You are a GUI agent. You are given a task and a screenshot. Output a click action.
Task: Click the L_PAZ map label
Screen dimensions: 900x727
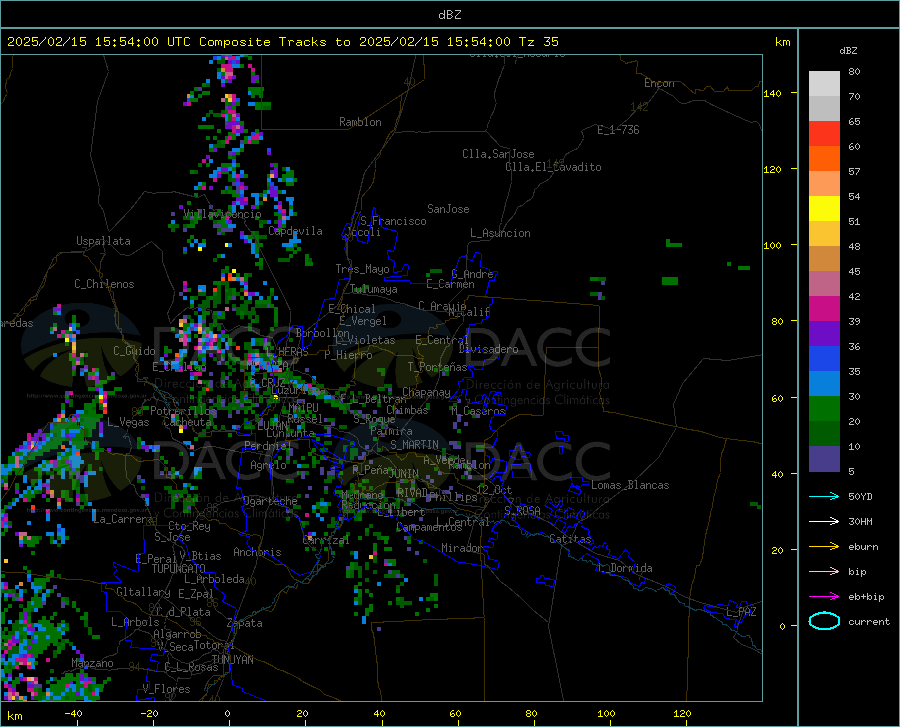pyautogui.click(x=741, y=612)
